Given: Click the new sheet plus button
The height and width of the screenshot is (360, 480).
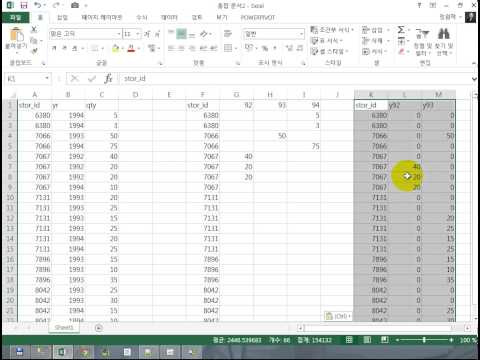Looking at the screenshot, I should pyautogui.click(x=99, y=328).
